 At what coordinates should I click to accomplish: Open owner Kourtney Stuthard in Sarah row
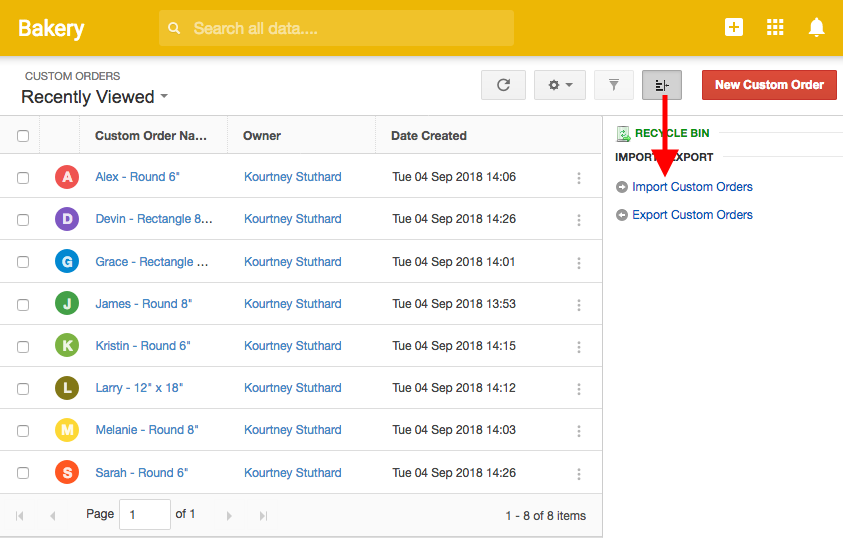click(x=292, y=473)
